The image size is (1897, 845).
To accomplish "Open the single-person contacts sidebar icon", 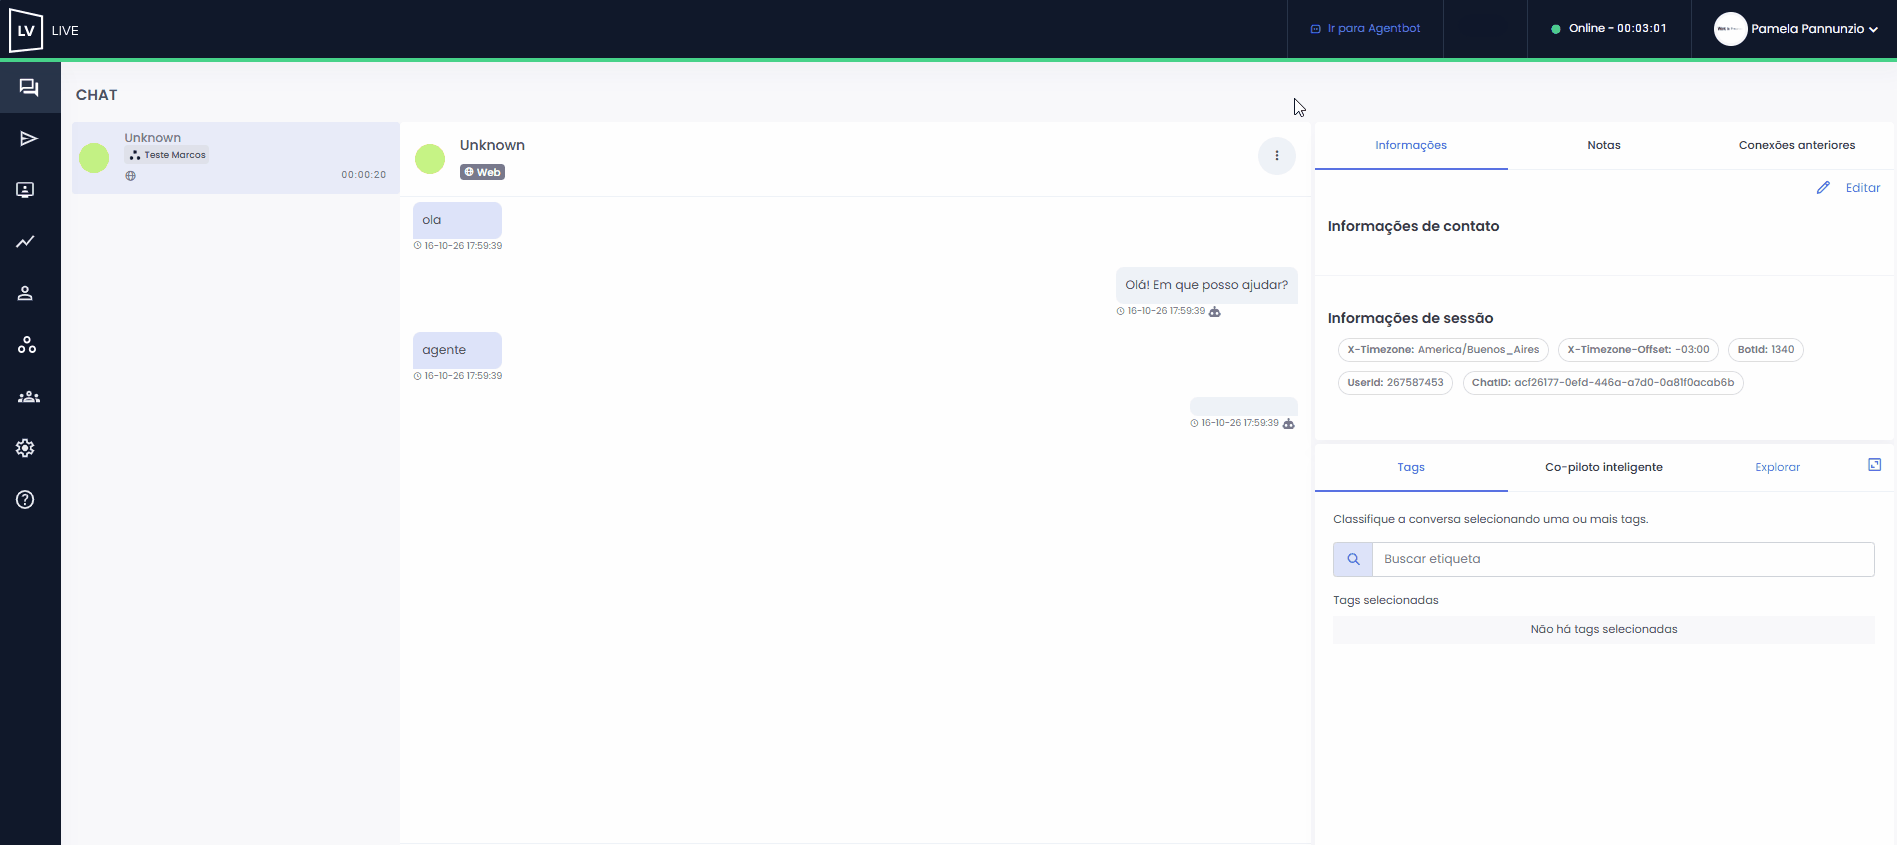I will (26, 293).
